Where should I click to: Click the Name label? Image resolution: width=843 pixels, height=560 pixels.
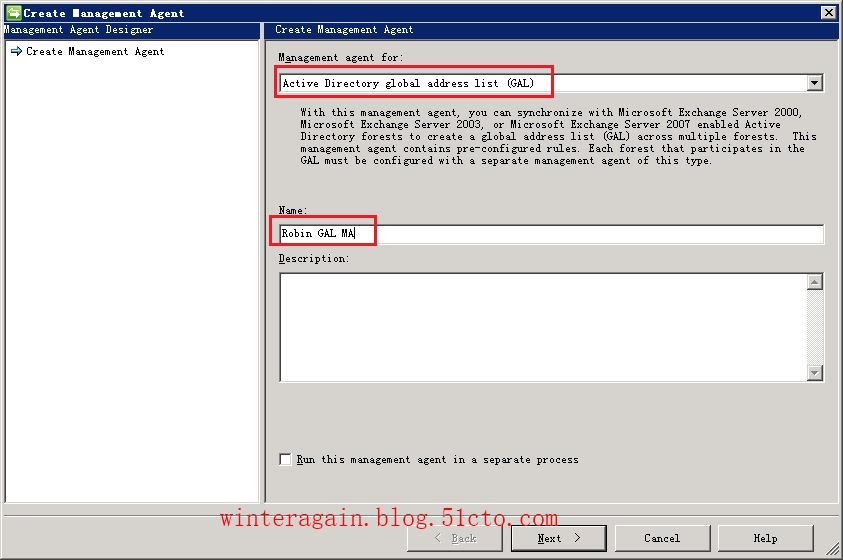(x=293, y=210)
